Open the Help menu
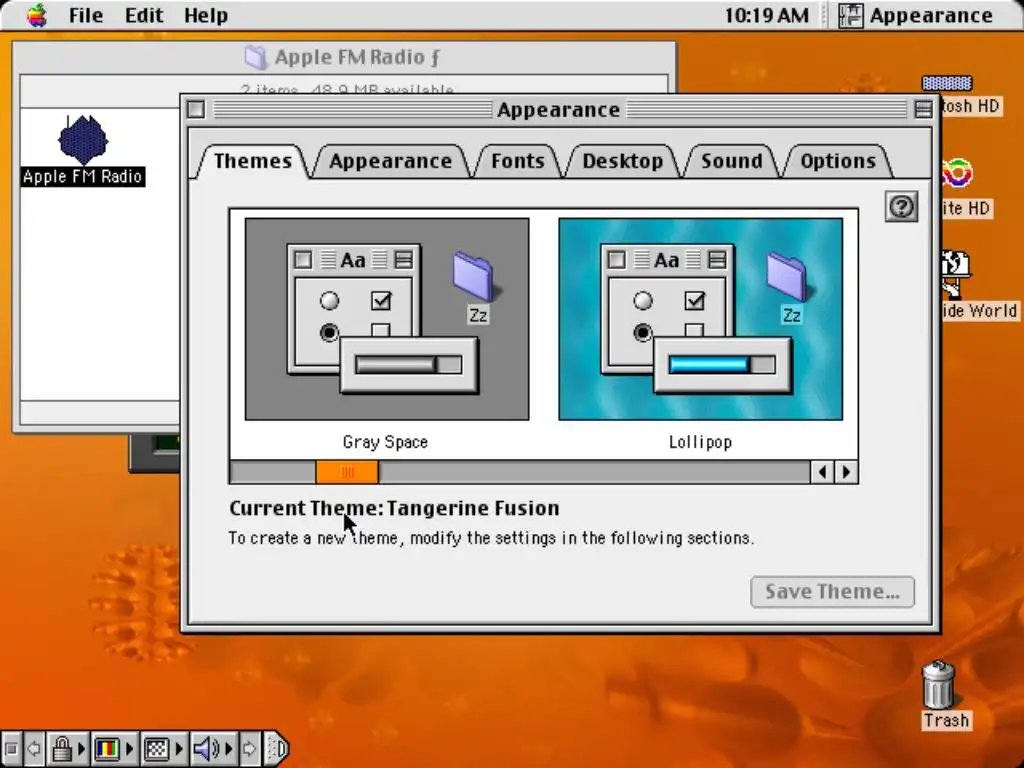Viewport: 1024px width, 768px height. [205, 15]
